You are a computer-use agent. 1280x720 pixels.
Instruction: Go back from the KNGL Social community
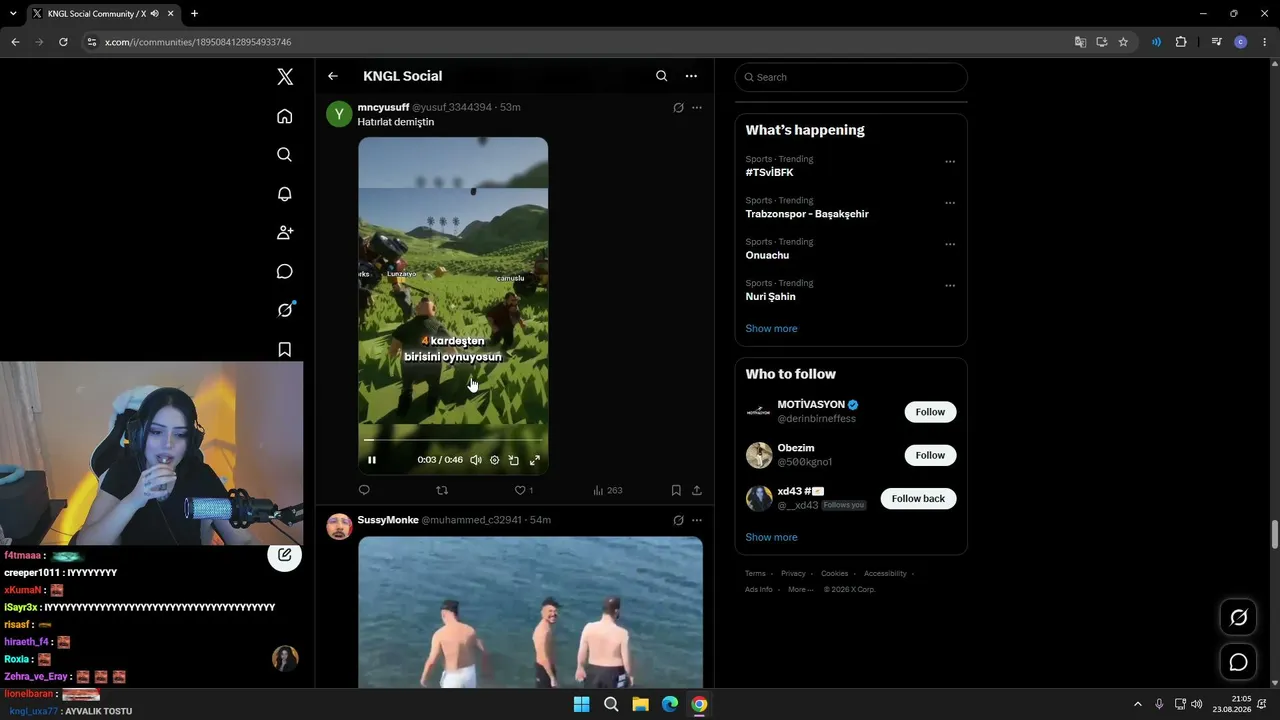tap(333, 76)
